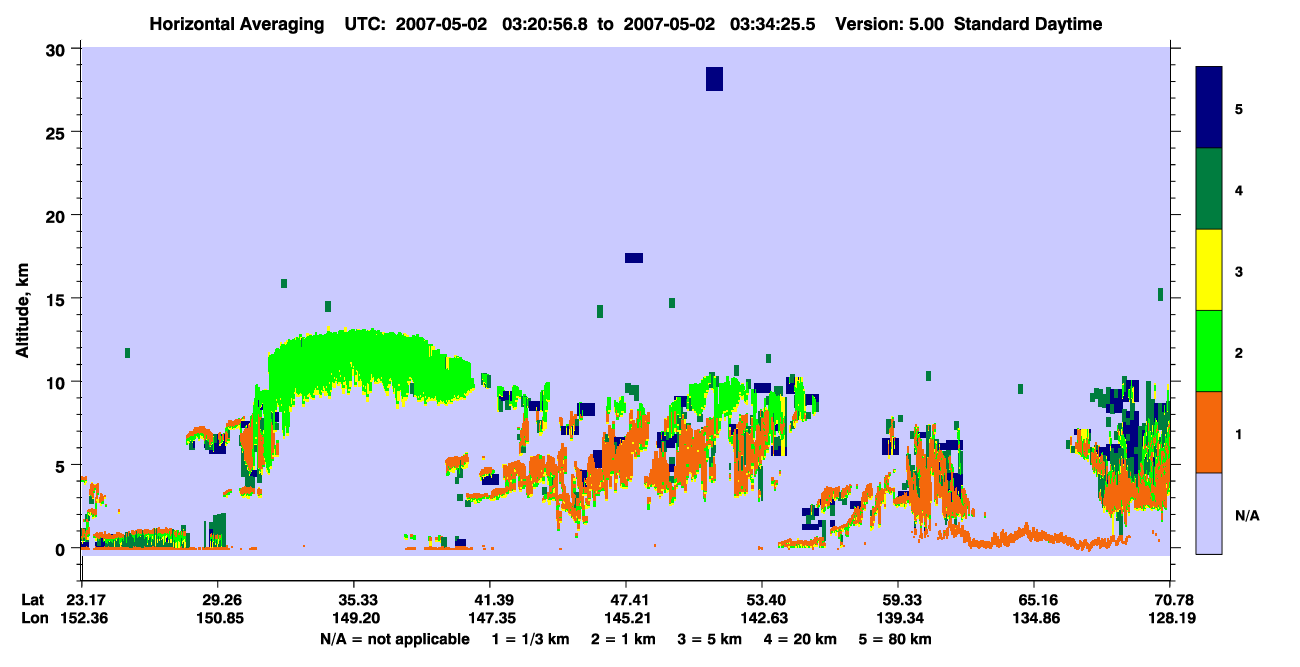1300x667 pixels.
Task: Click the bright green level 2 color band
Action: [x=1209, y=351]
